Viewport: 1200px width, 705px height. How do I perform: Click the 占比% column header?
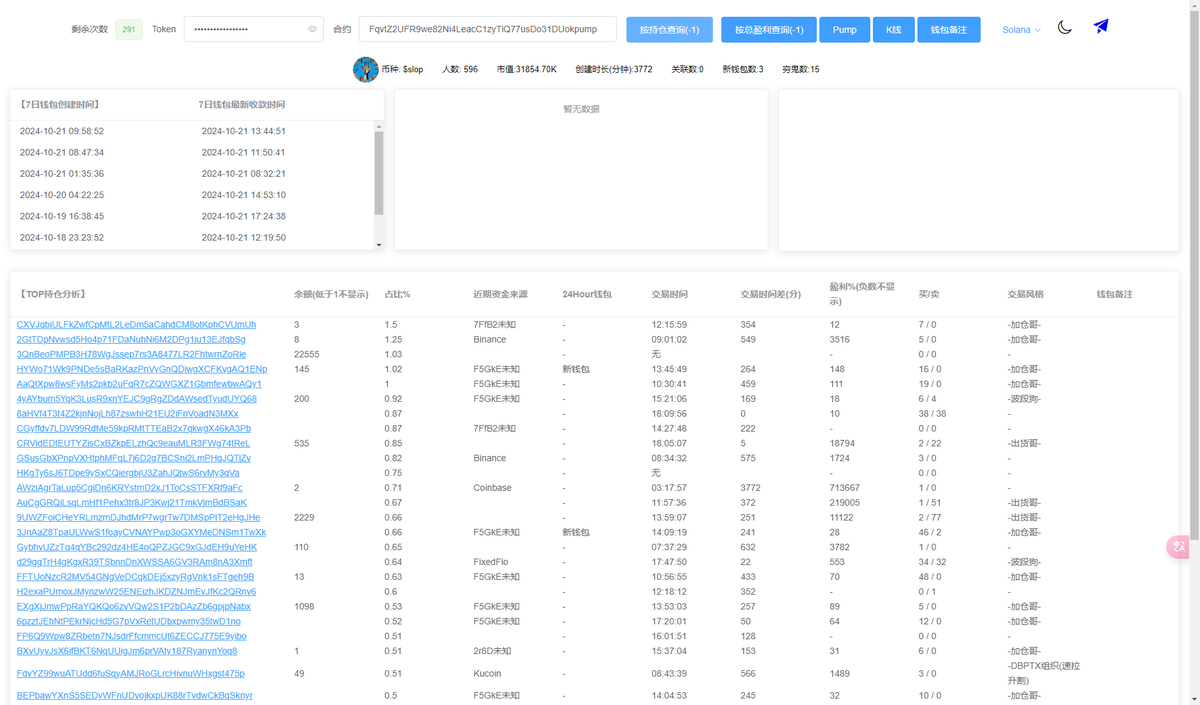[398, 294]
